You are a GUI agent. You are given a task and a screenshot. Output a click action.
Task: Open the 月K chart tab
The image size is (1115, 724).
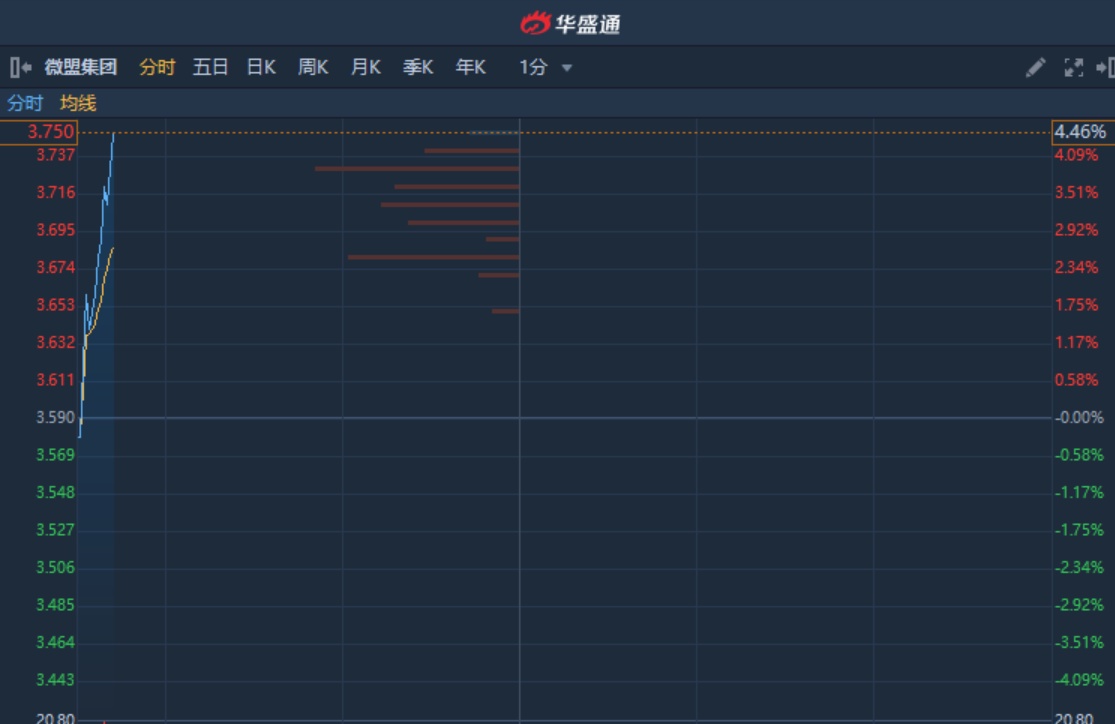click(366, 68)
